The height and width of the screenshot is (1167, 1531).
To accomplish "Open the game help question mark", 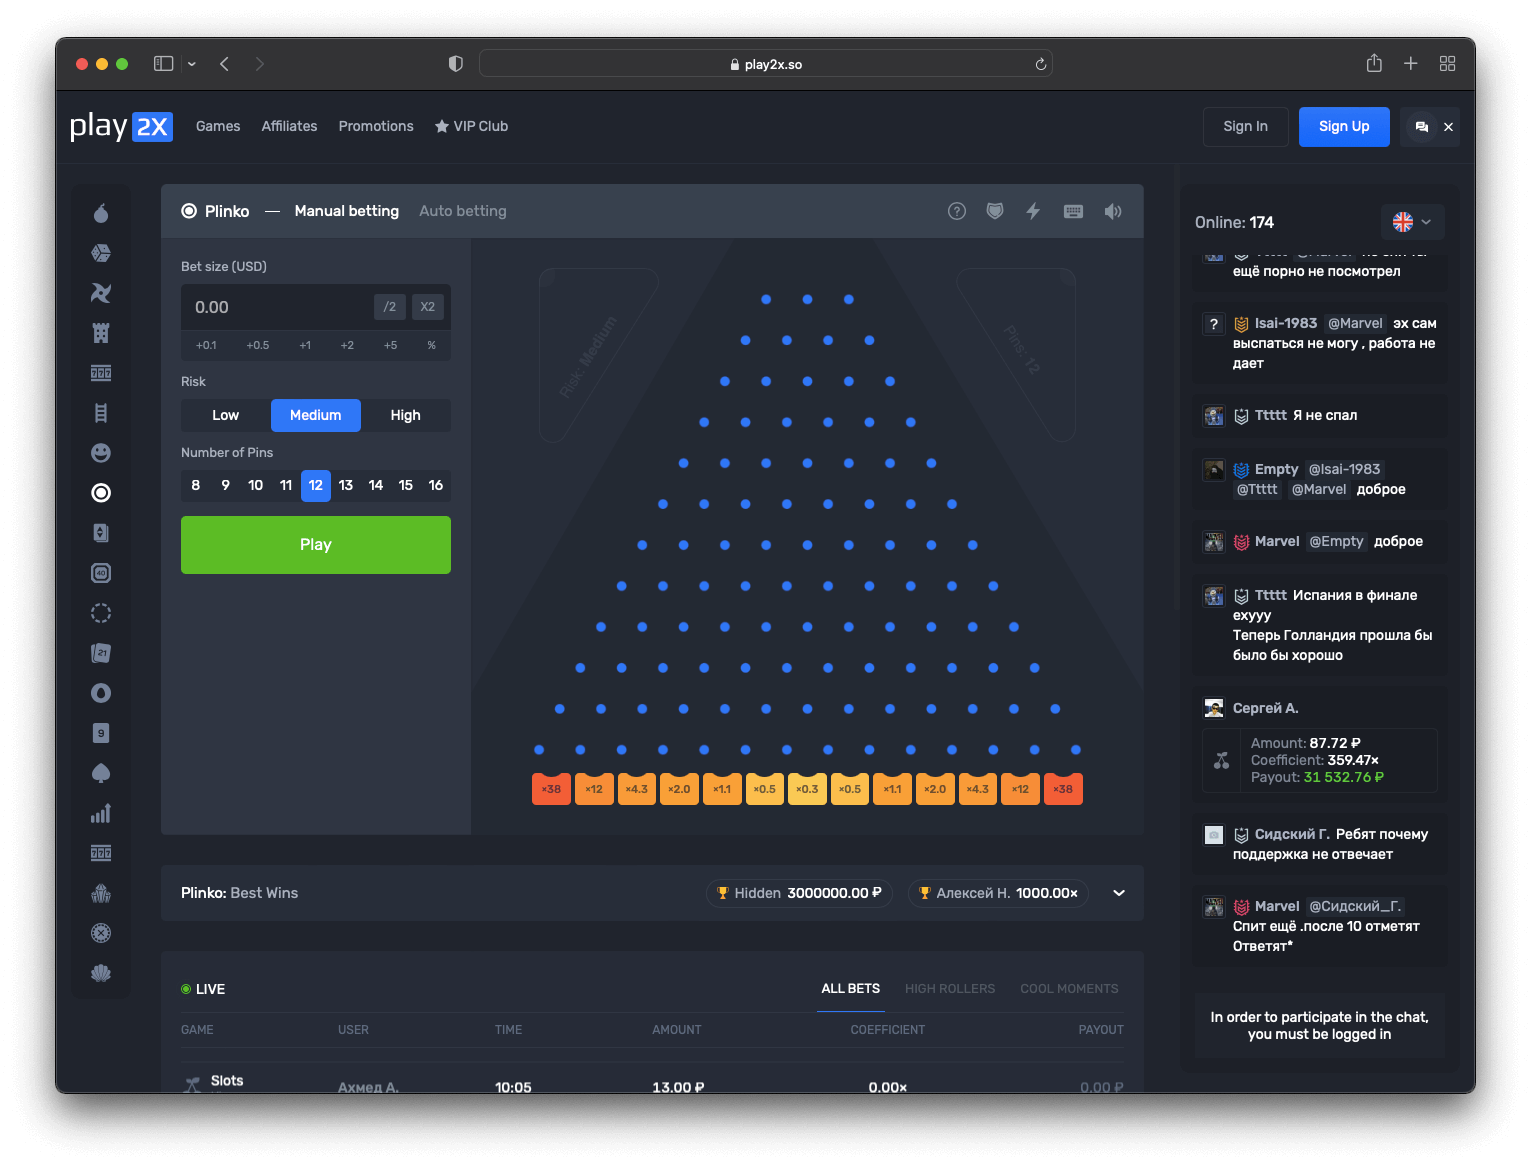I will click(957, 211).
